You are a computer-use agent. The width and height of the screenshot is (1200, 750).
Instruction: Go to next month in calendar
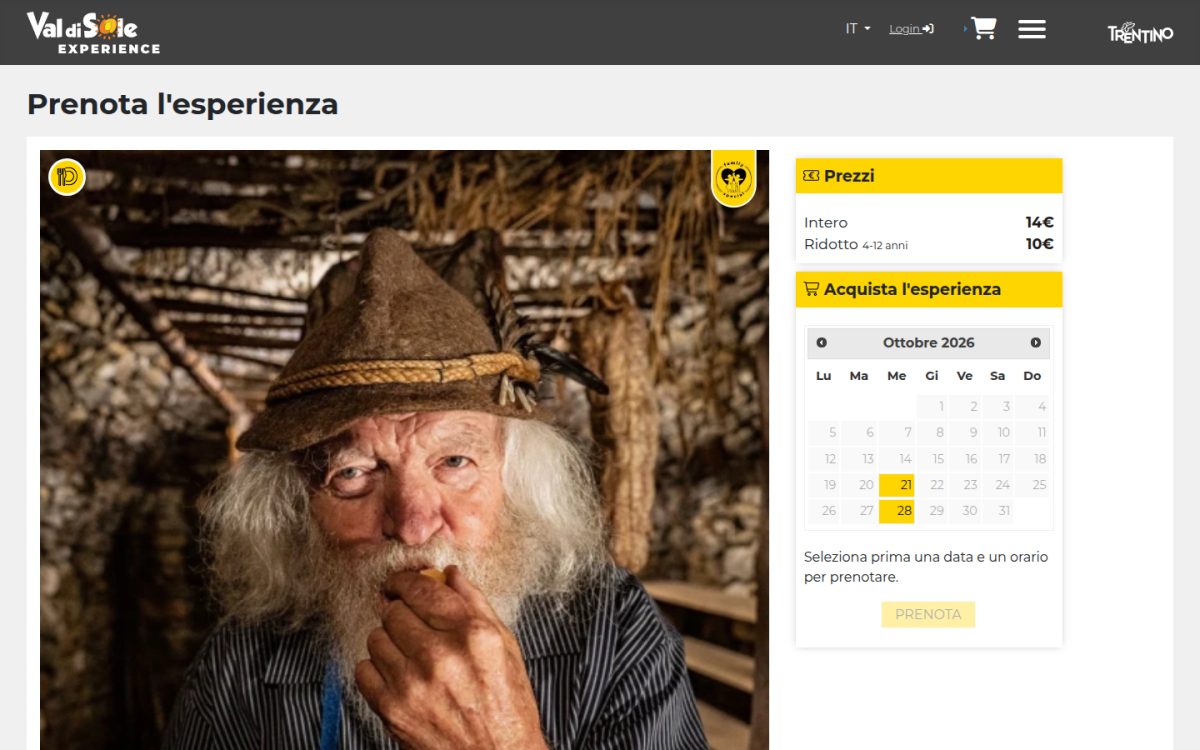[x=1036, y=343]
